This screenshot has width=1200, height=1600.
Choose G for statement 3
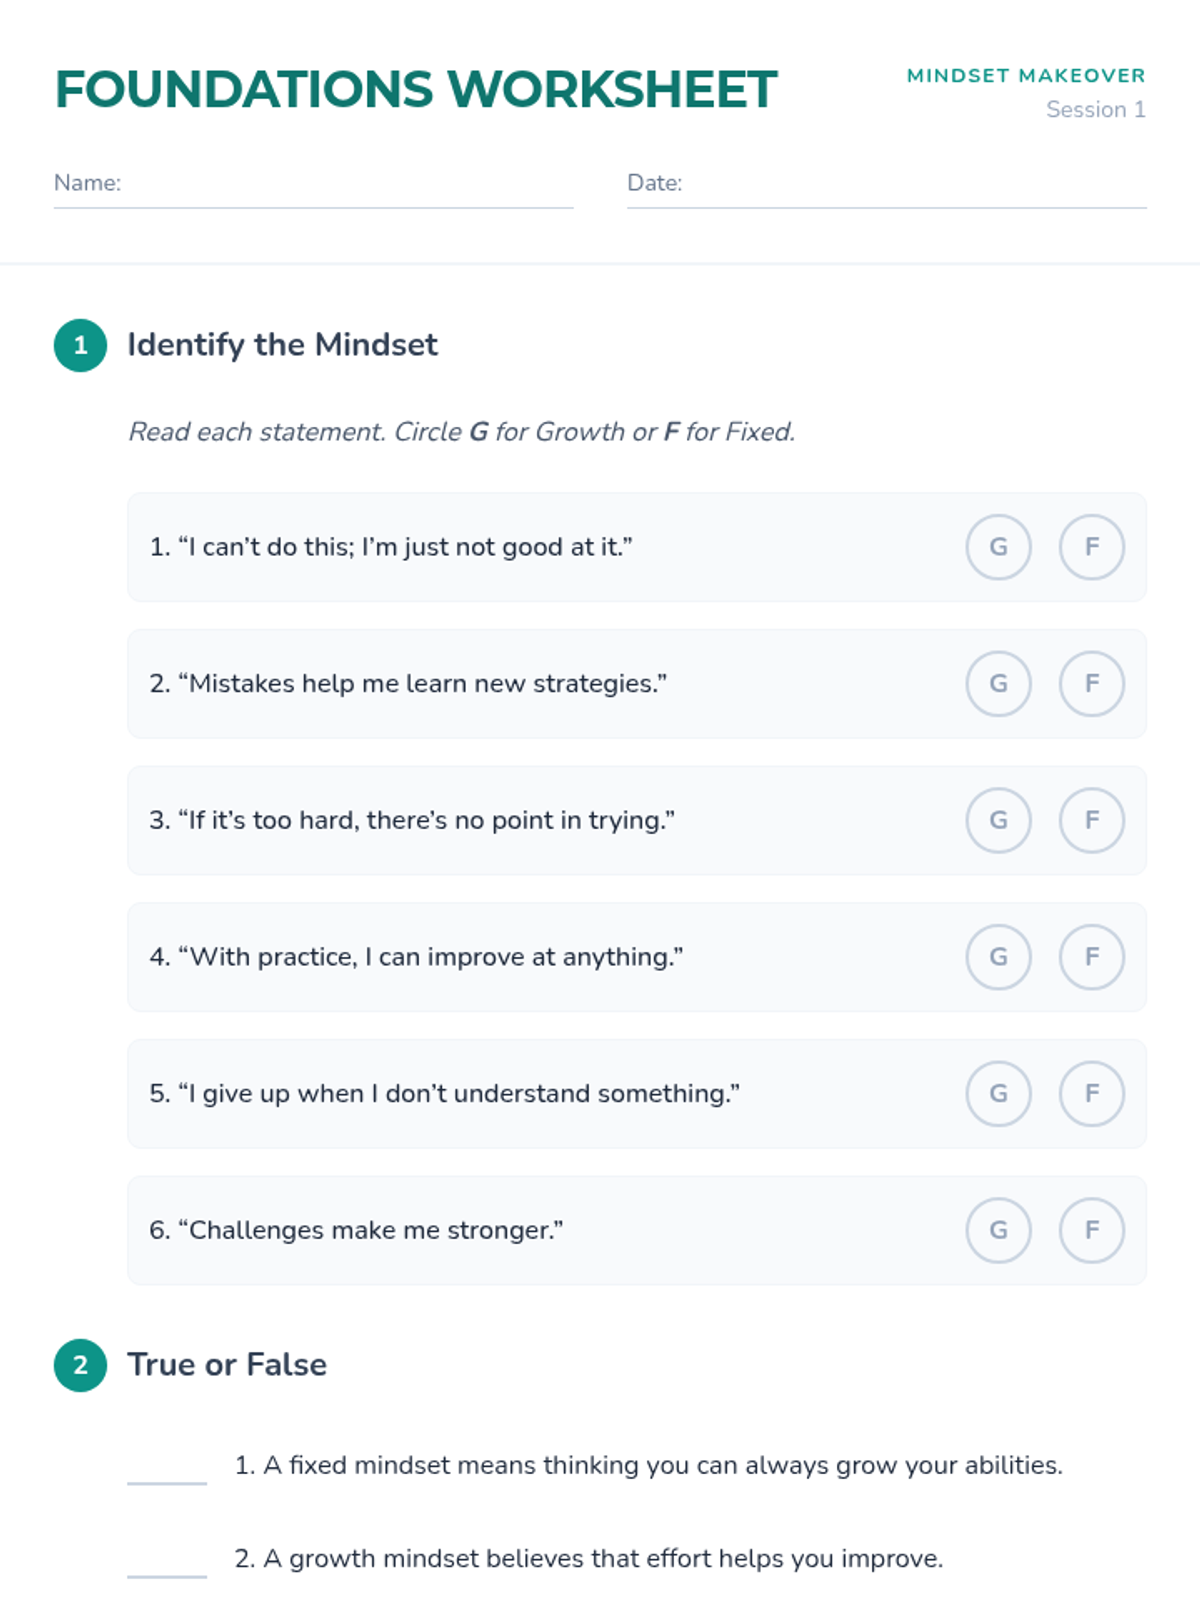(998, 820)
